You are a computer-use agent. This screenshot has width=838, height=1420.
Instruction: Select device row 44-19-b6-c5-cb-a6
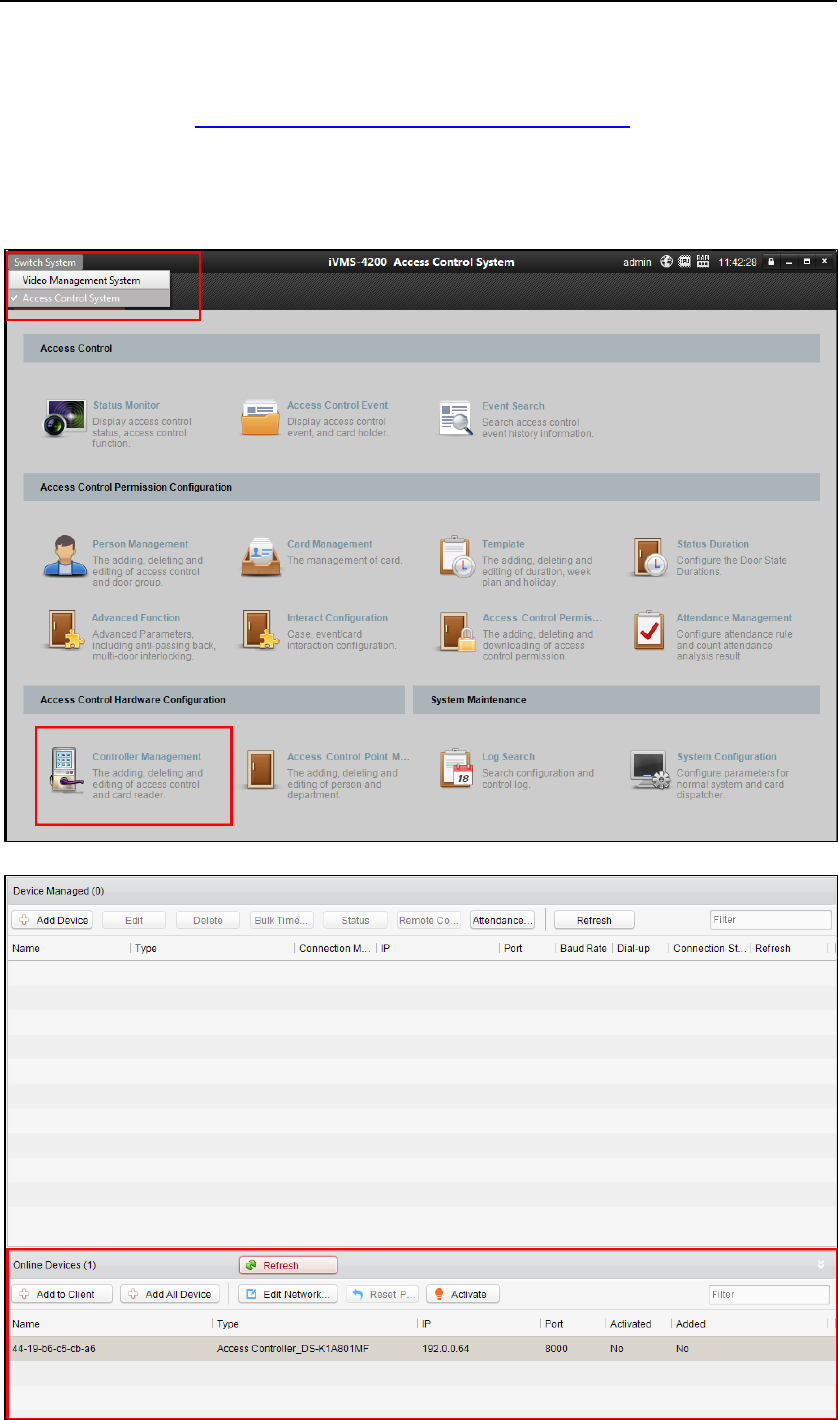[x=420, y=1348]
